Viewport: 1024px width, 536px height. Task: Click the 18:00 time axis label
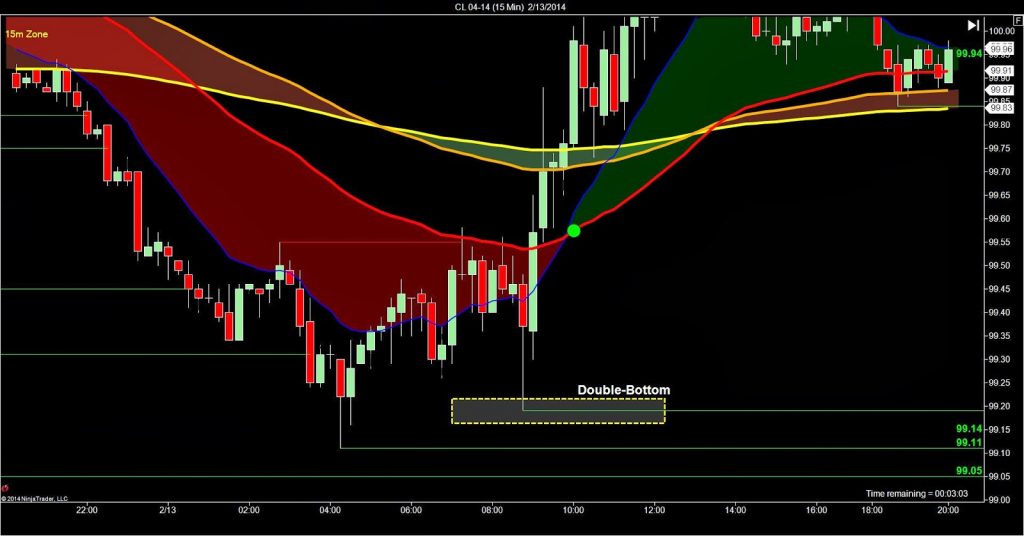click(x=871, y=510)
